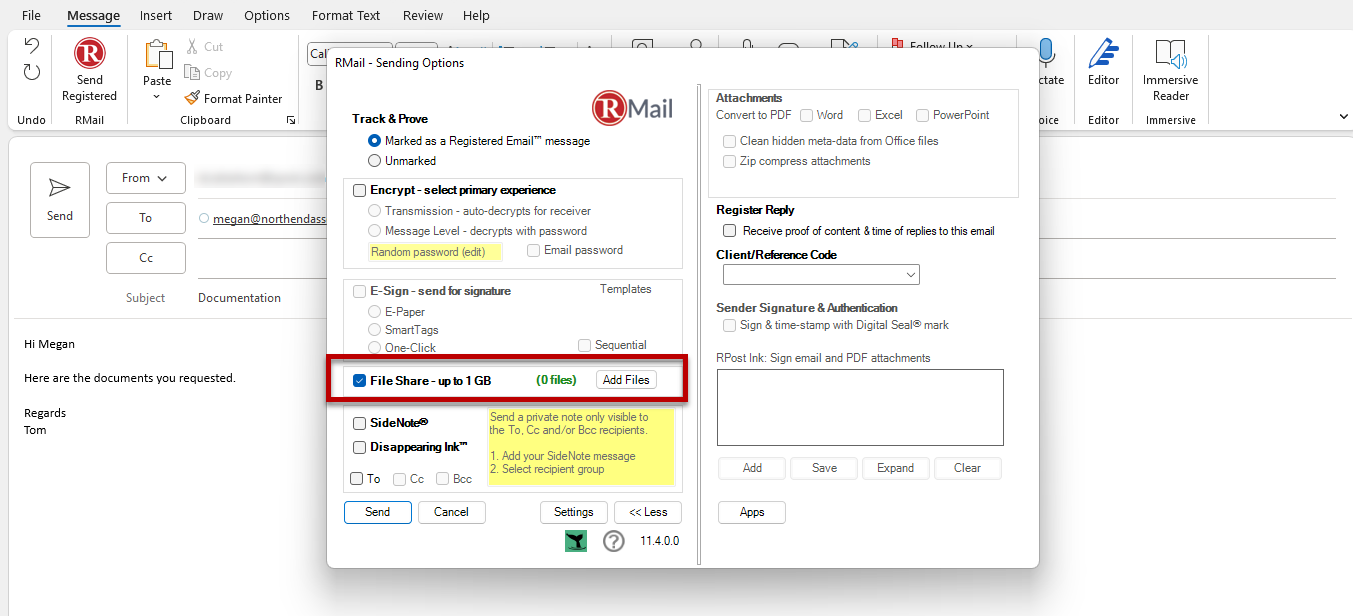Click the paper-plane Send email button
Viewport: 1353px width, 616px height.
coord(60,200)
